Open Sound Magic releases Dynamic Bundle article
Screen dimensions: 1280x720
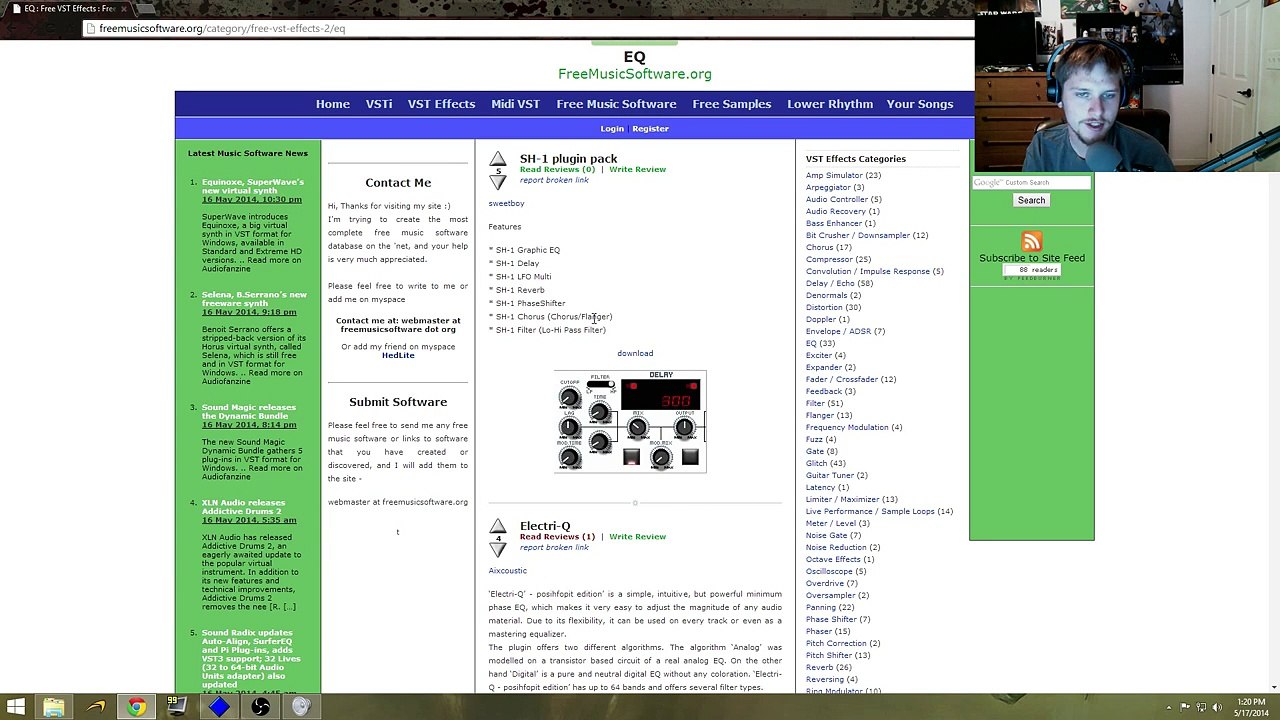point(249,412)
